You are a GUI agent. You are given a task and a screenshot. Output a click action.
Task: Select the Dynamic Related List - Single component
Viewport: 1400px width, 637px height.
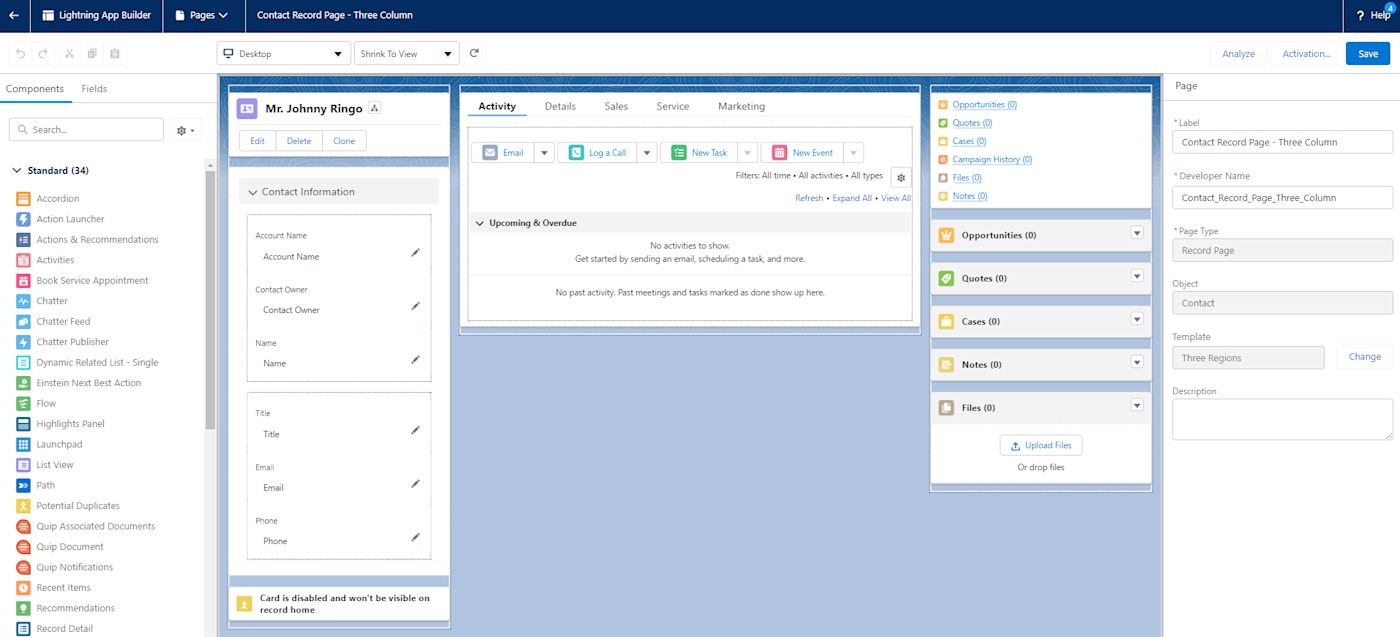tap(87, 362)
